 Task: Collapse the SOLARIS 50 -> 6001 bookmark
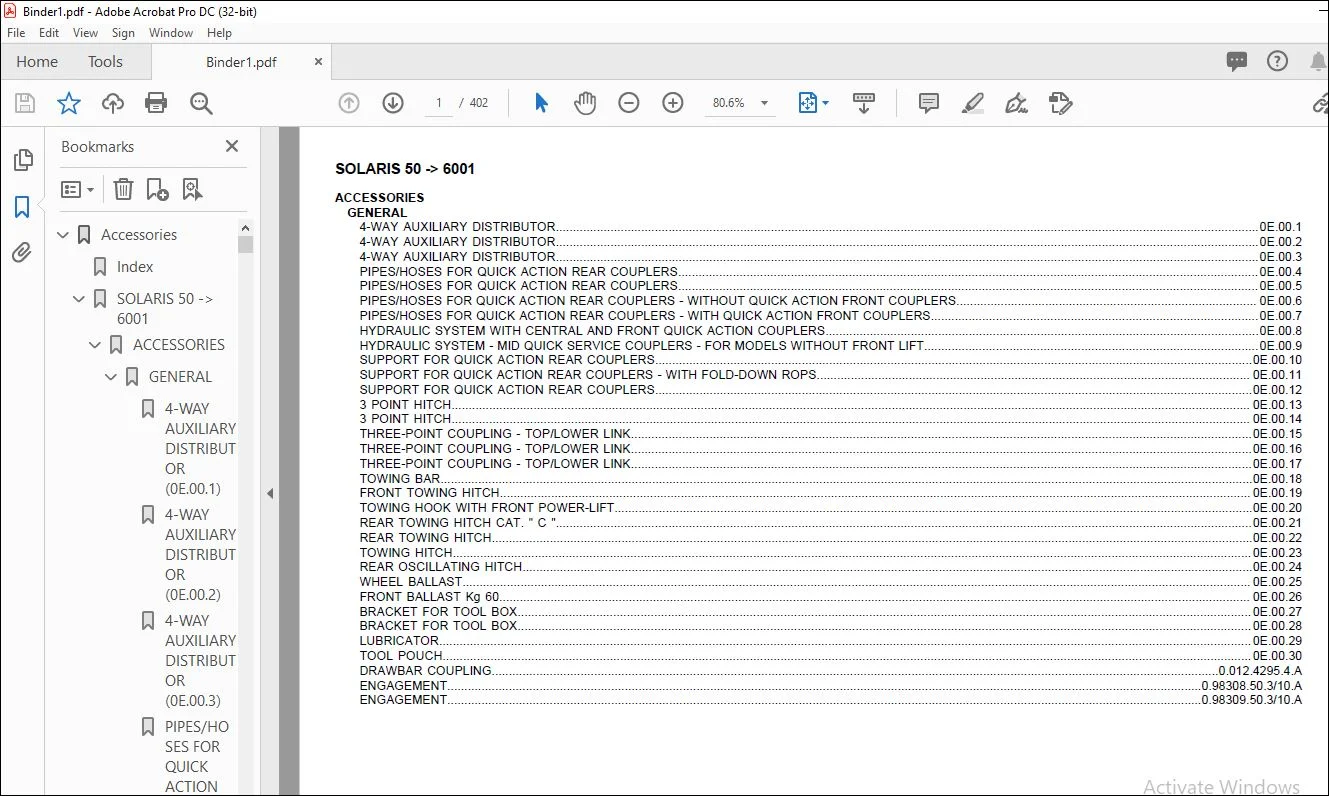tap(79, 299)
